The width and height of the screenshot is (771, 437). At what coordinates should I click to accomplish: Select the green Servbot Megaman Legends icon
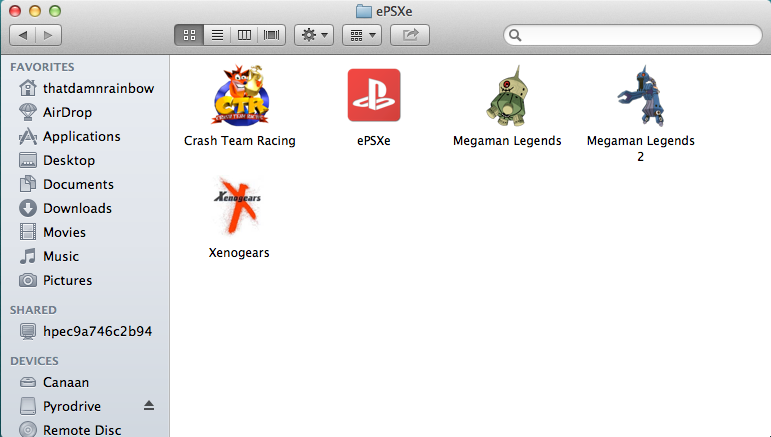tap(507, 96)
